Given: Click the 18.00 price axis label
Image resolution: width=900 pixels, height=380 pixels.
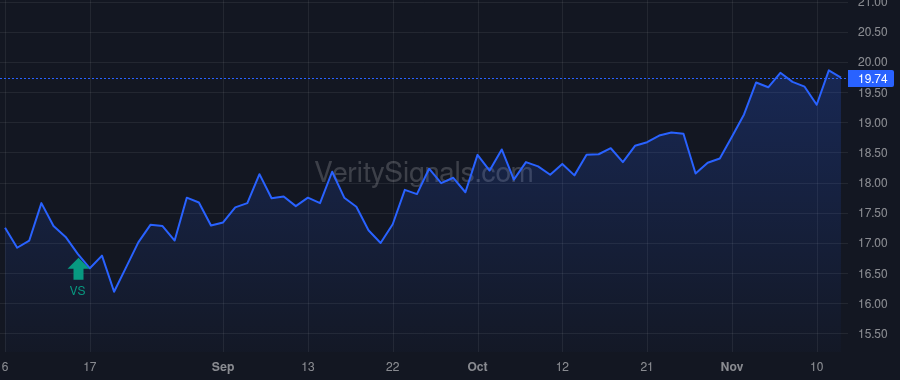Looking at the screenshot, I should pos(872,183).
